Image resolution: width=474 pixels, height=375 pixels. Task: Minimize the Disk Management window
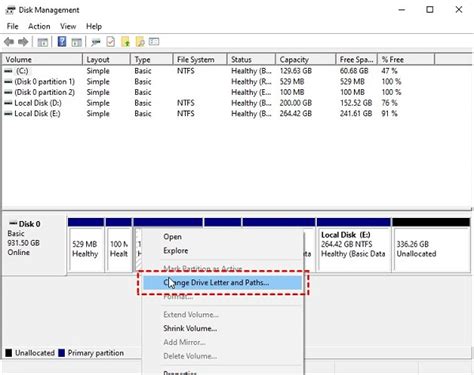point(402,10)
